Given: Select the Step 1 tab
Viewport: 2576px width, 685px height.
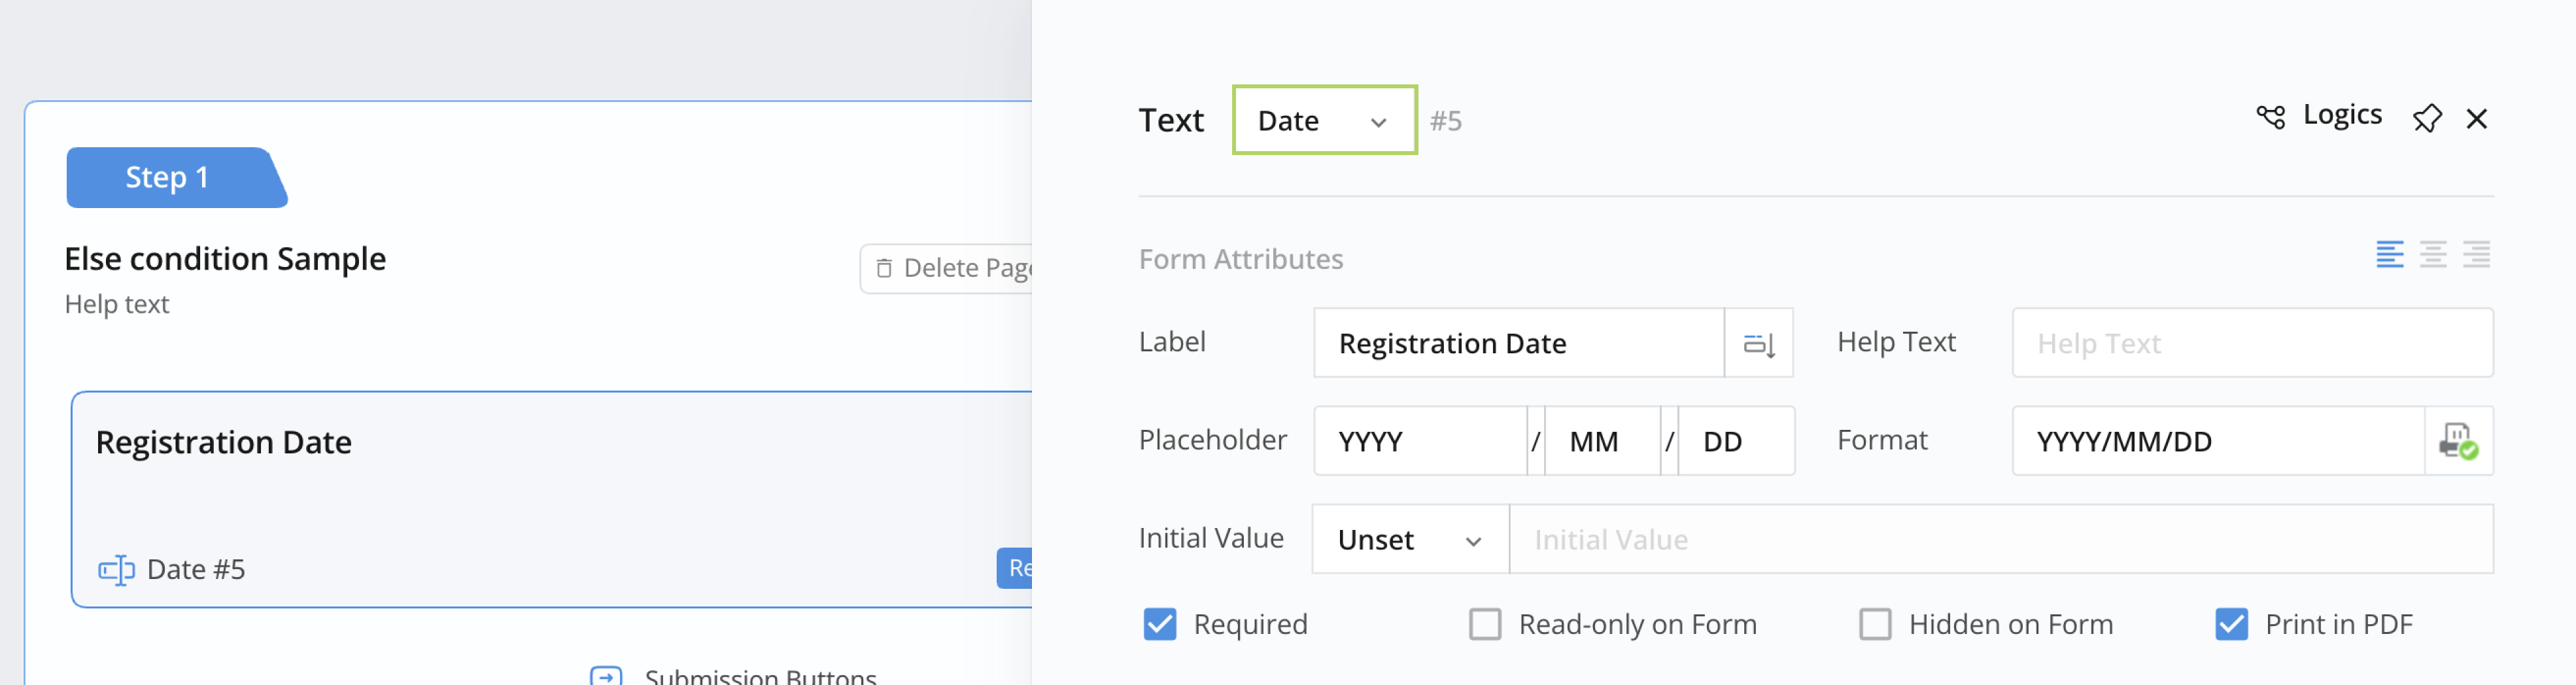Looking at the screenshot, I should point(168,178).
